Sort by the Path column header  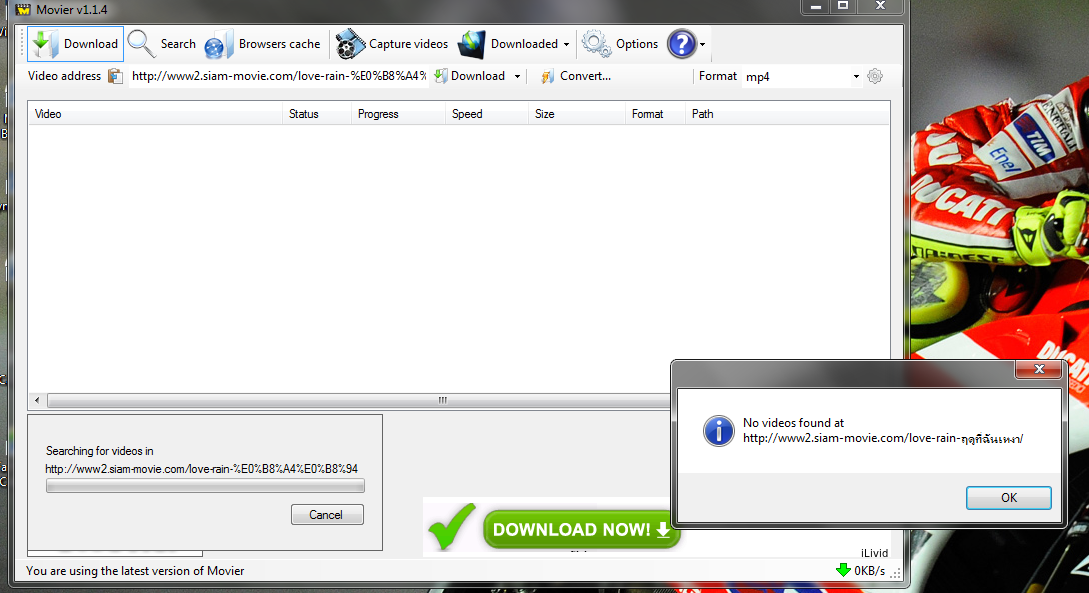click(788, 114)
